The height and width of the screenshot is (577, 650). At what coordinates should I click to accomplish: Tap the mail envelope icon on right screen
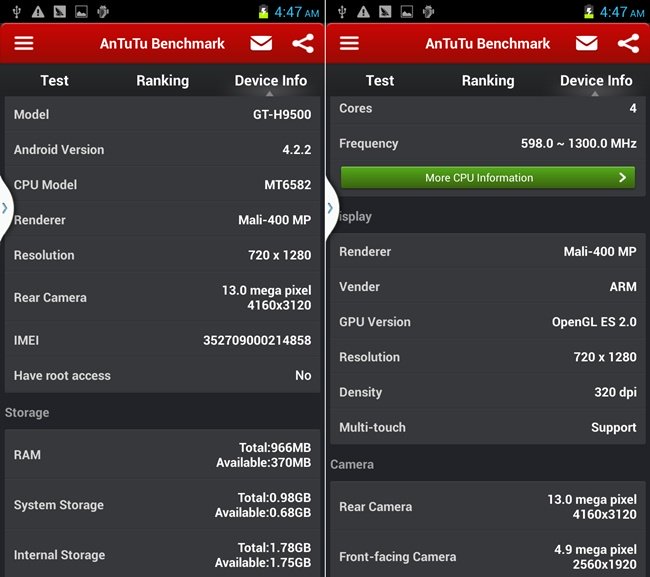pos(587,44)
